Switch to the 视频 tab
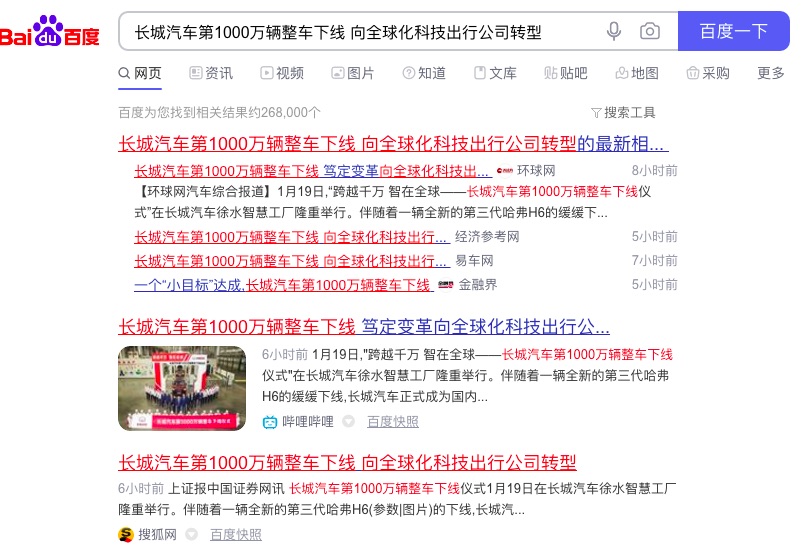 (282, 73)
